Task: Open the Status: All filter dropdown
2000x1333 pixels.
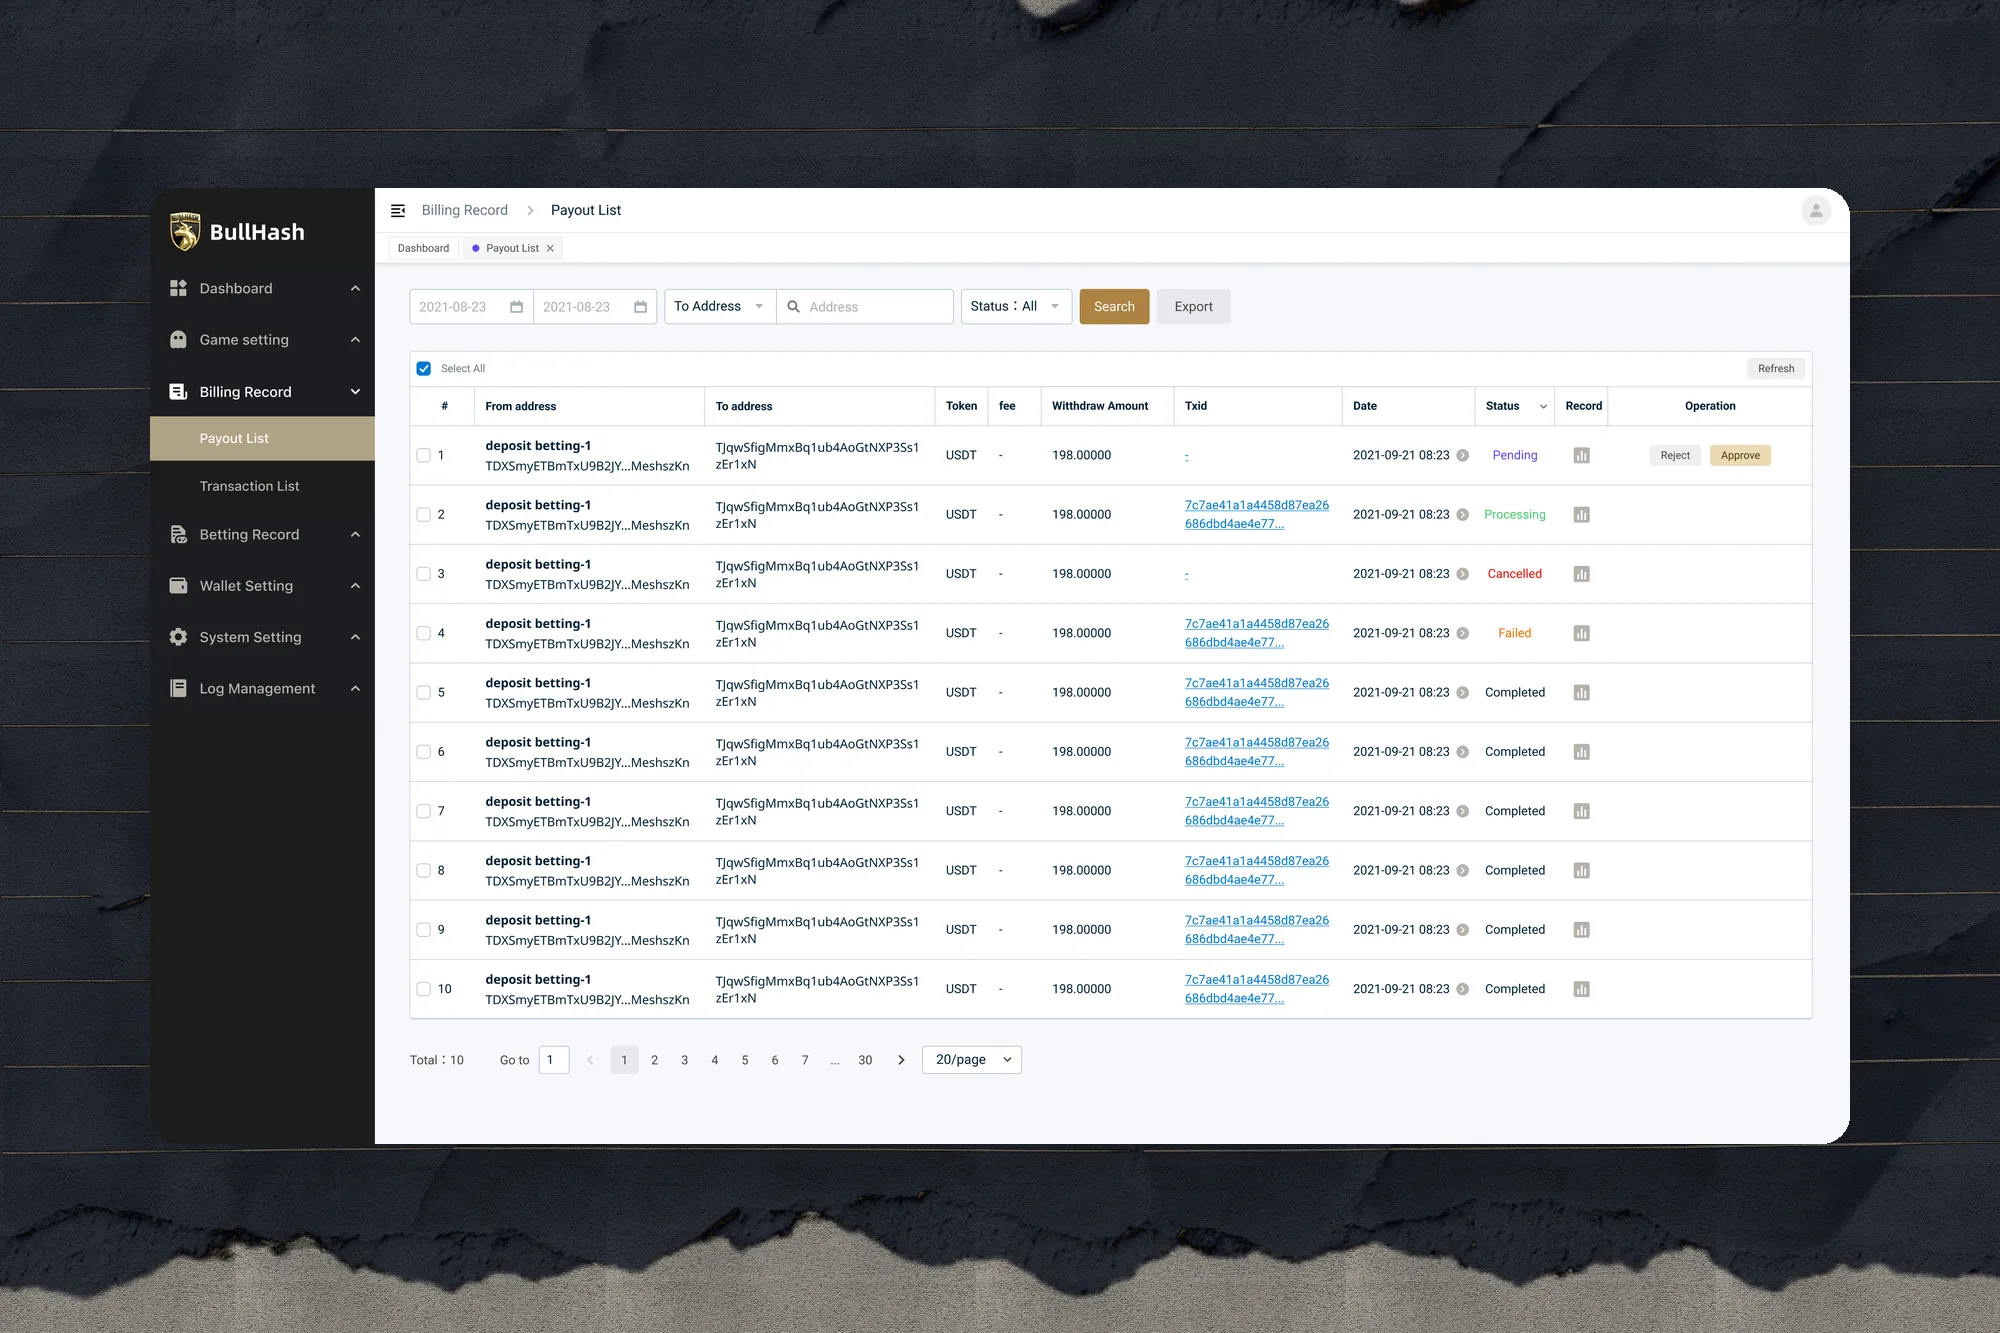Action: [1016, 307]
